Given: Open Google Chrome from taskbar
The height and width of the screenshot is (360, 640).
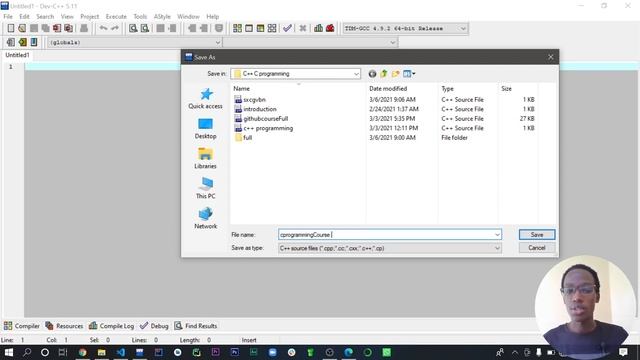Looking at the screenshot, I should 82,352.
